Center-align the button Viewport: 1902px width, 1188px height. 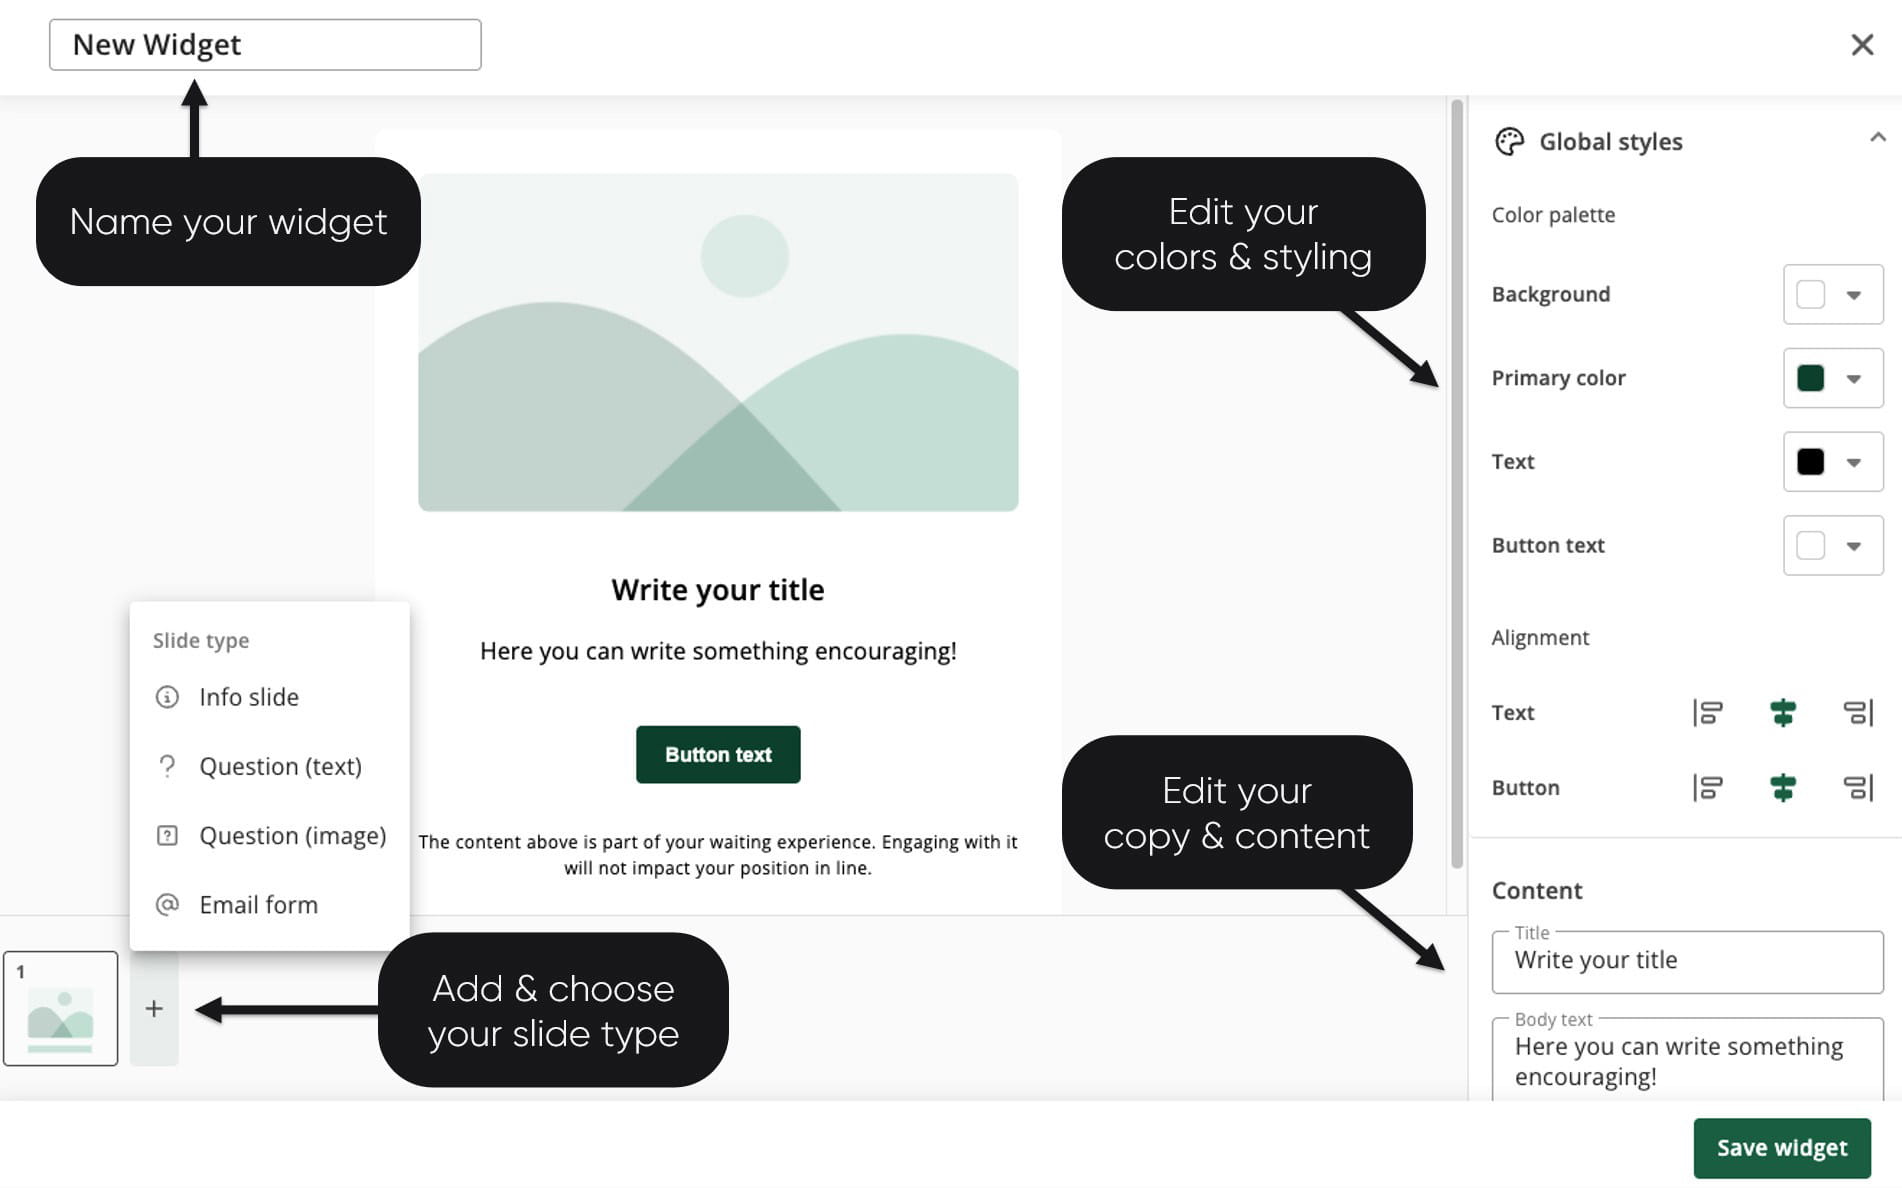[x=1782, y=788]
